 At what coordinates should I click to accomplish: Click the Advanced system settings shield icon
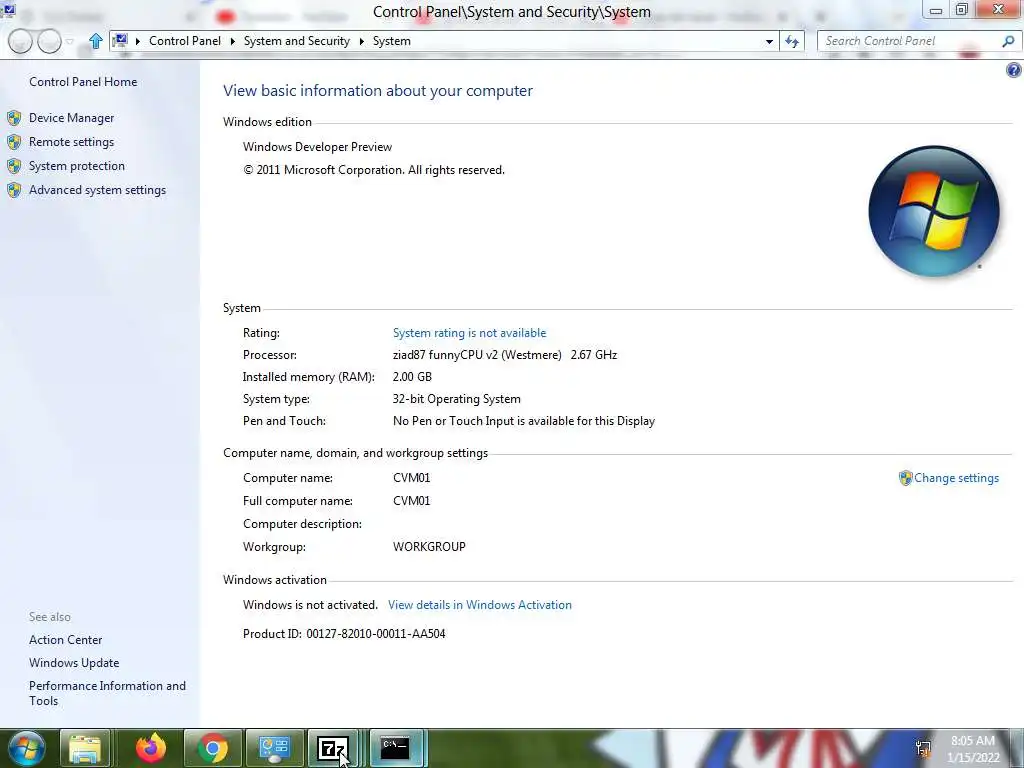(14, 190)
